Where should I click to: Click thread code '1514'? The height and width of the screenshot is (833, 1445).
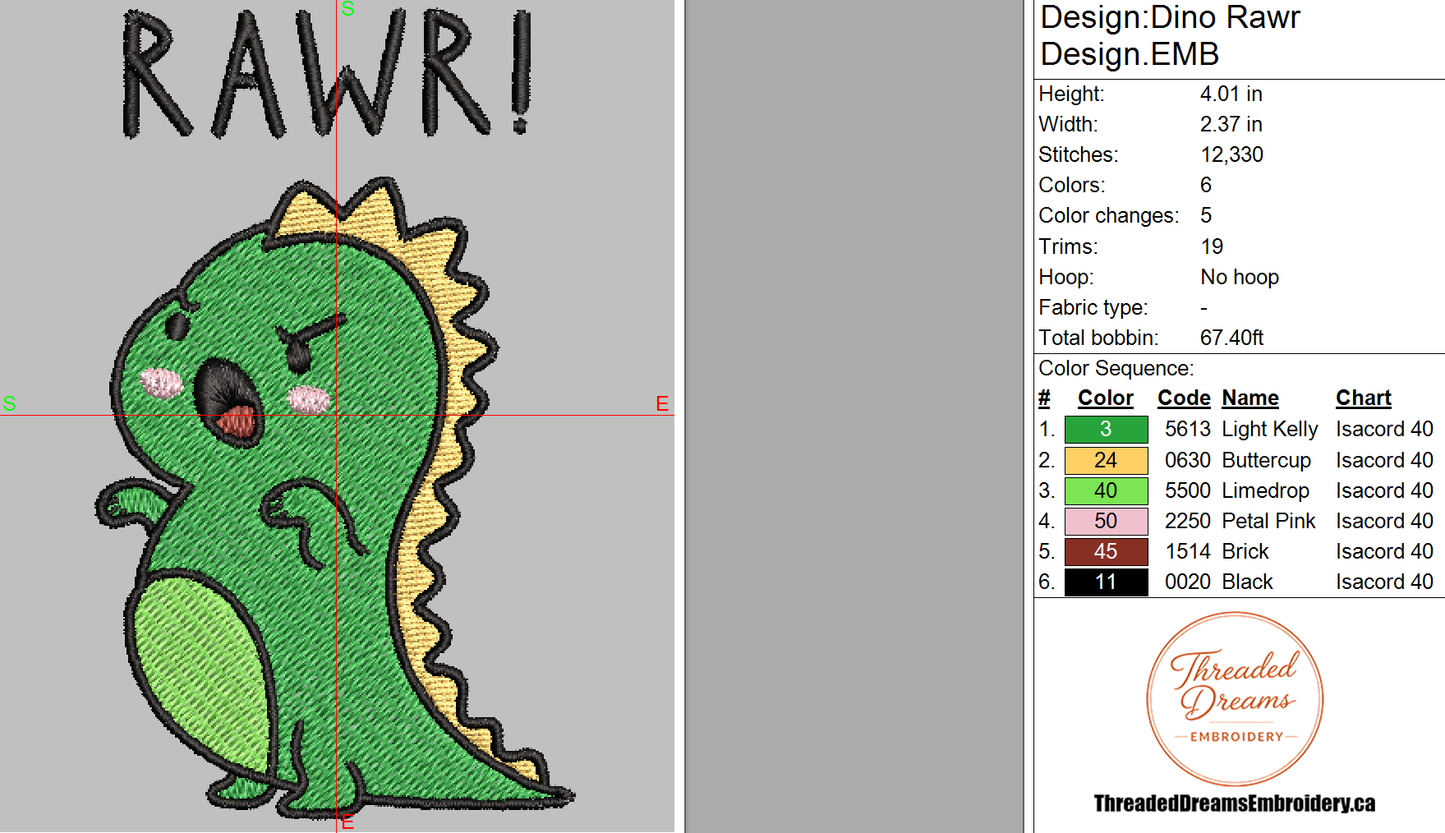[x=1188, y=551]
